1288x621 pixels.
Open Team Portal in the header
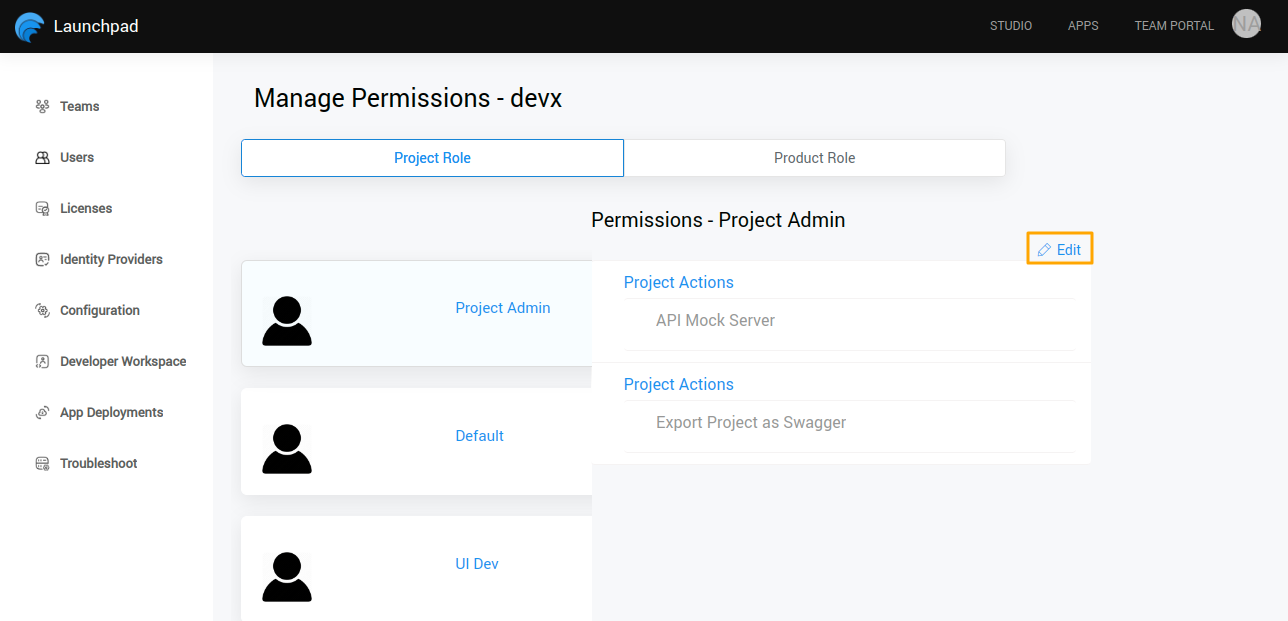1174,26
